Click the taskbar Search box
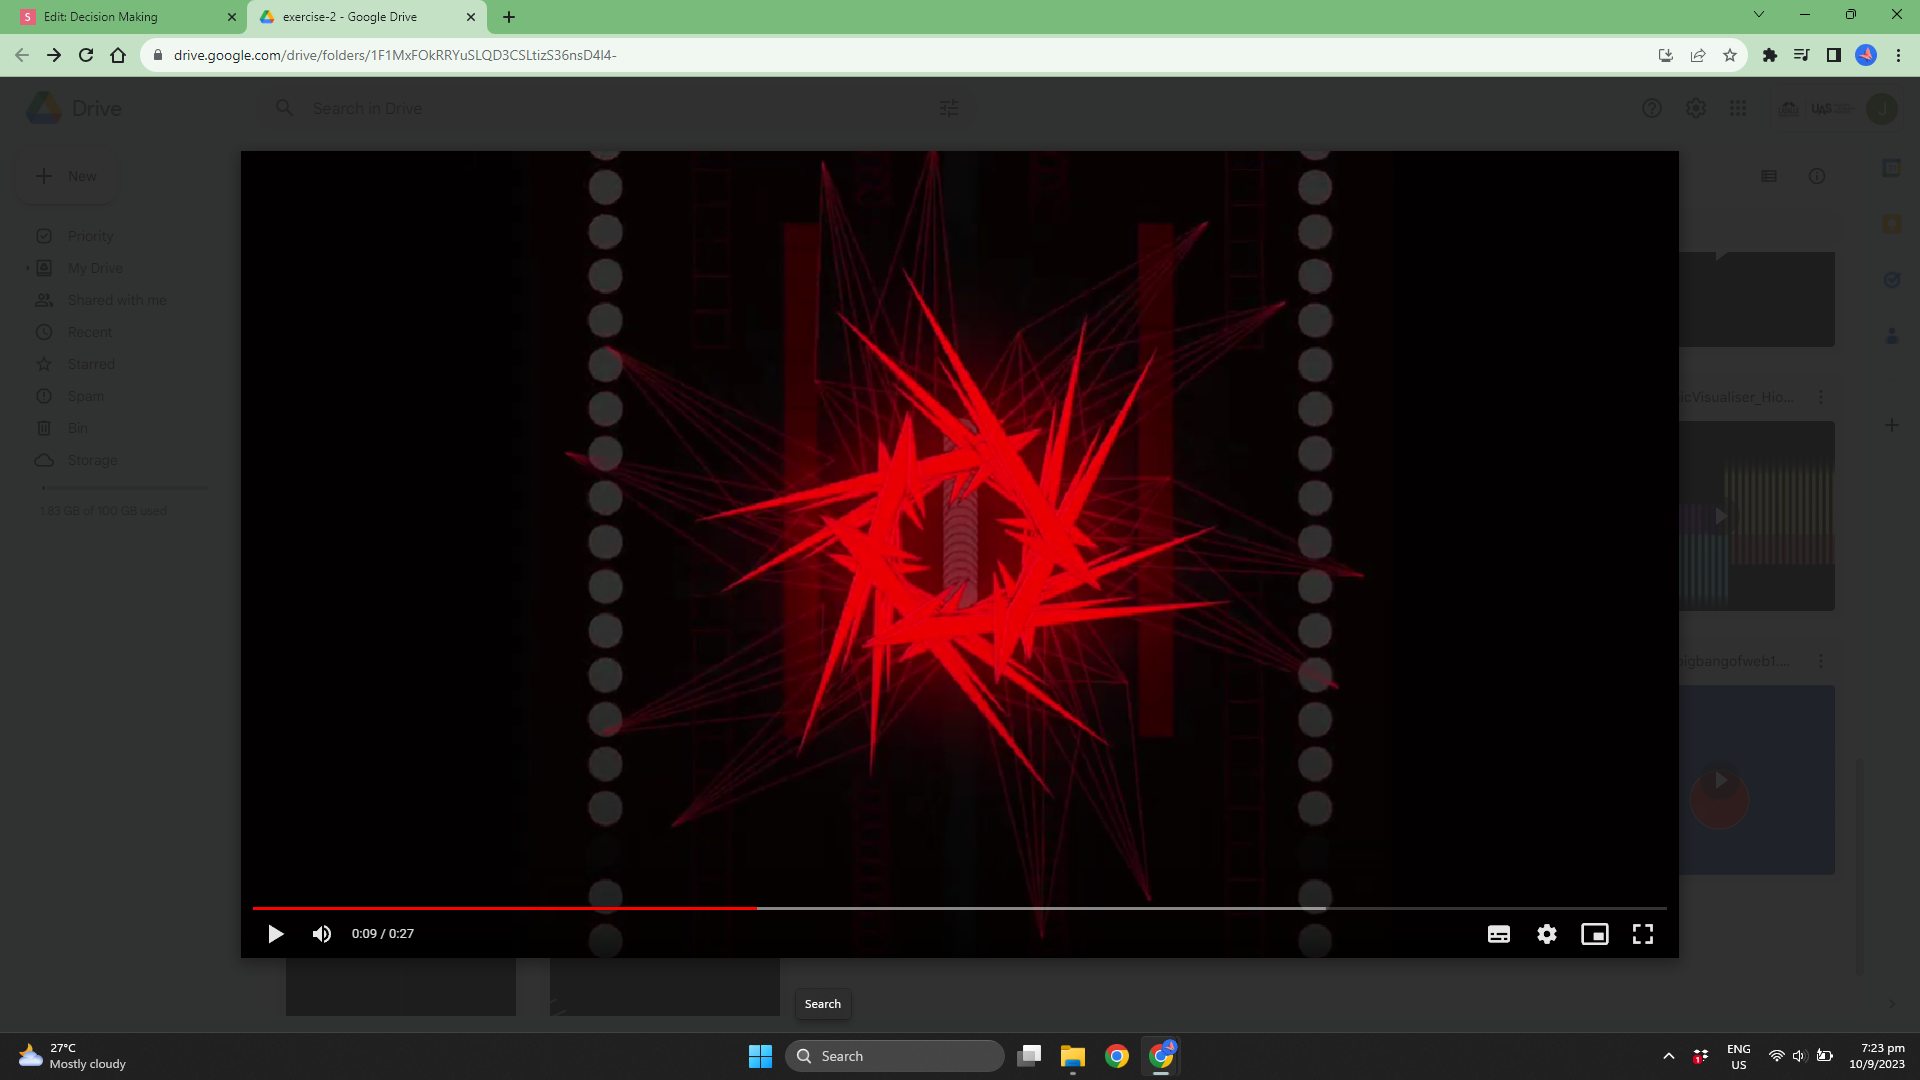The width and height of the screenshot is (1920, 1080). pyautogui.click(x=895, y=1056)
